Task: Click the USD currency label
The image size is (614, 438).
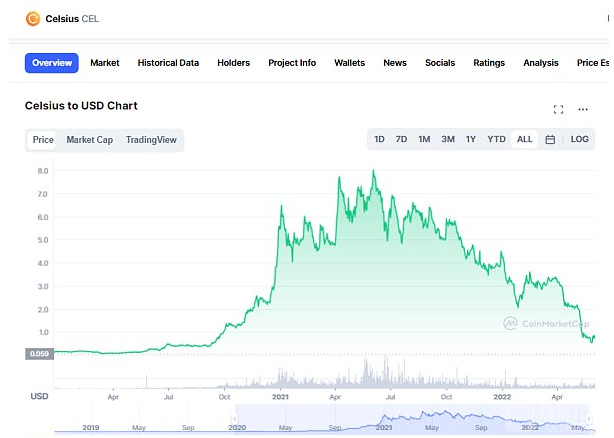Action: [x=39, y=397]
